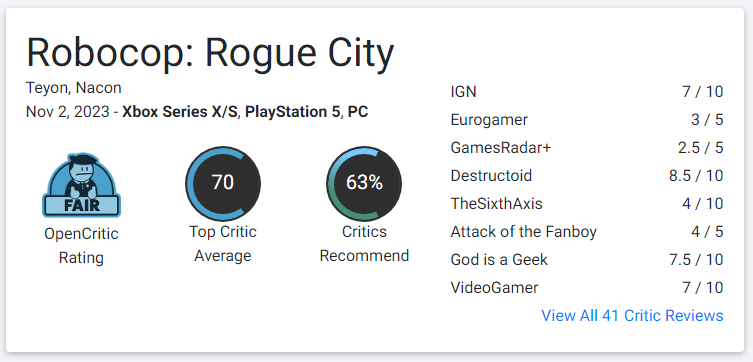Click the Xbox Series X/S platform link
Screen dimensions: 753x362
(180, 112)
